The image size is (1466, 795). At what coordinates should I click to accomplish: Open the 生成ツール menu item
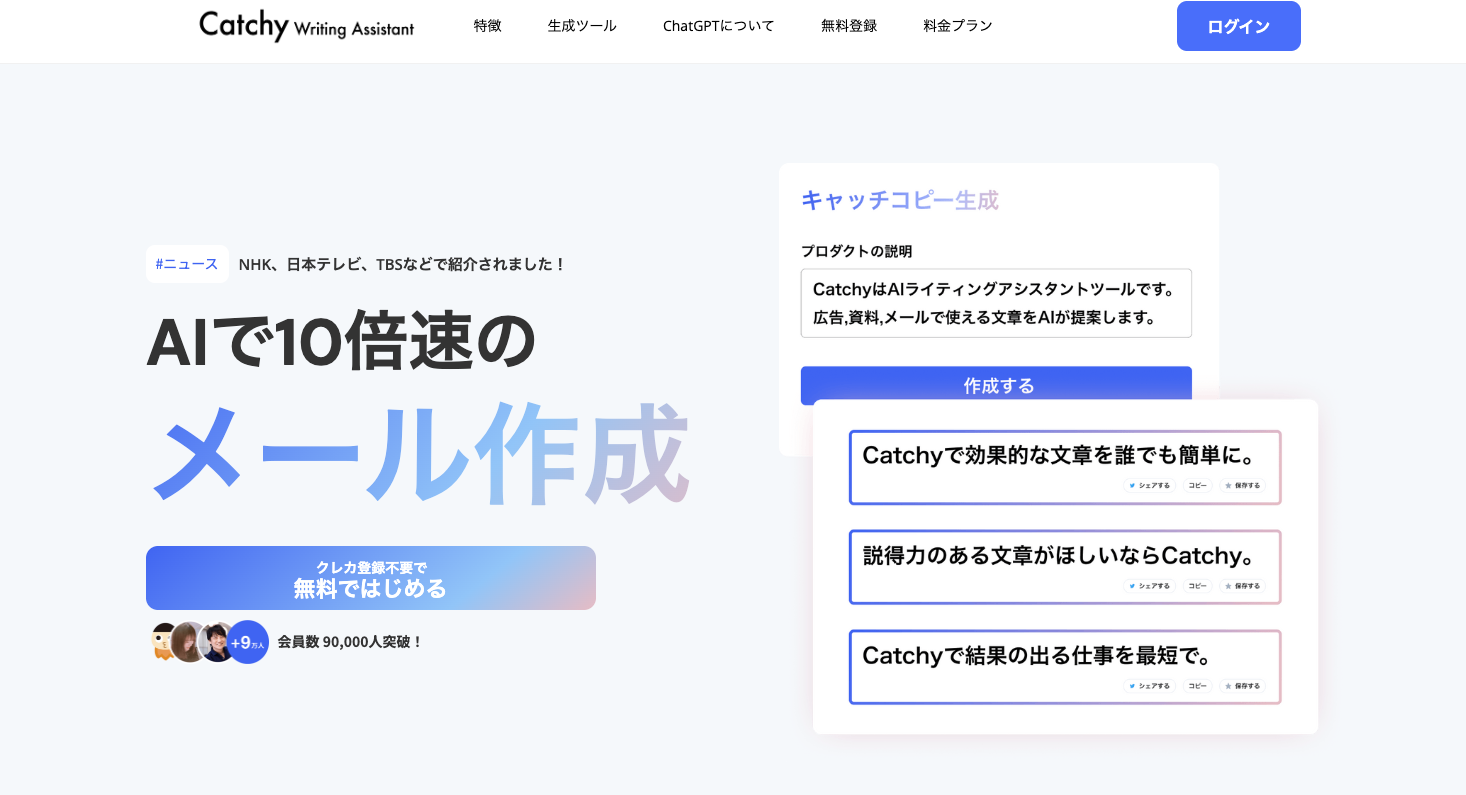582,26
